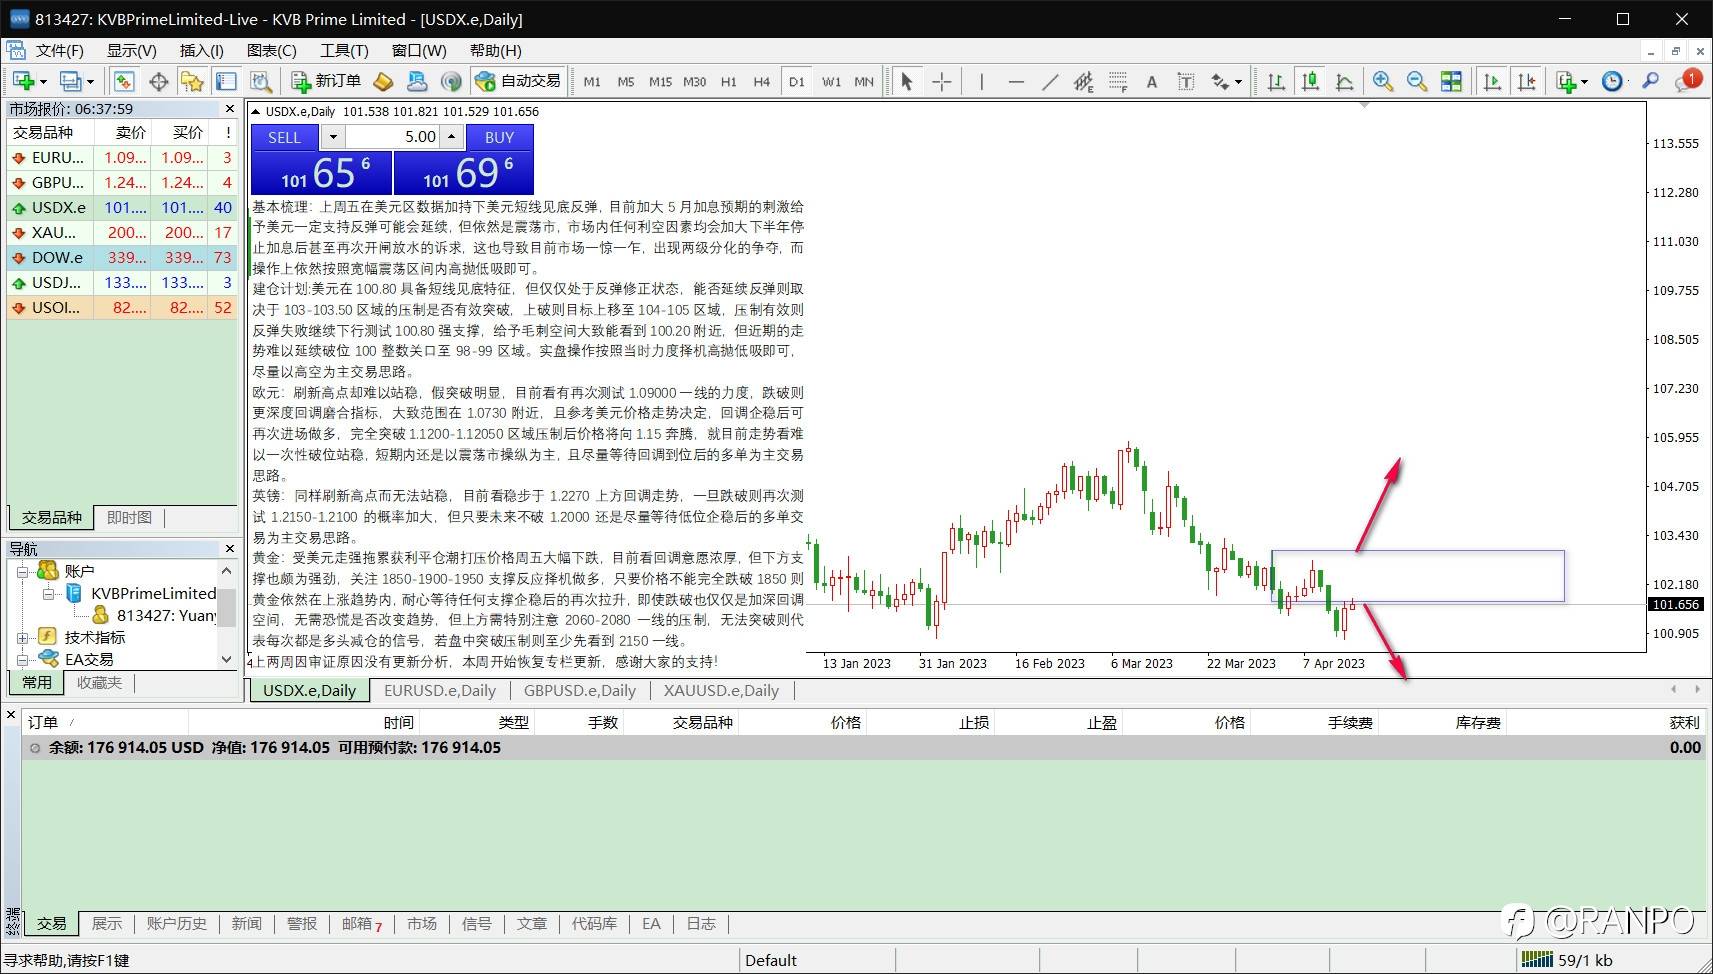Select the horizontal line drawing tool
Viewport: 1713px width, 974px height.
1016,81
